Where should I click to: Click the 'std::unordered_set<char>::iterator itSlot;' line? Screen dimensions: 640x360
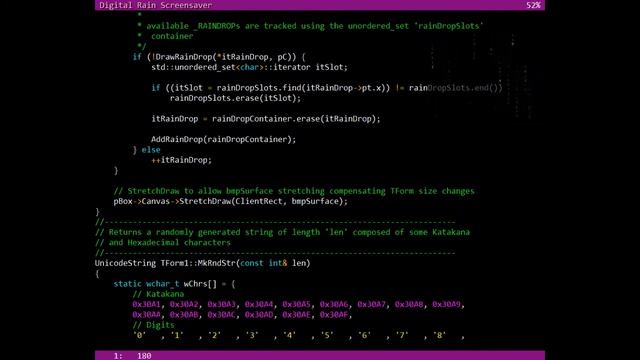pos(249,67)
